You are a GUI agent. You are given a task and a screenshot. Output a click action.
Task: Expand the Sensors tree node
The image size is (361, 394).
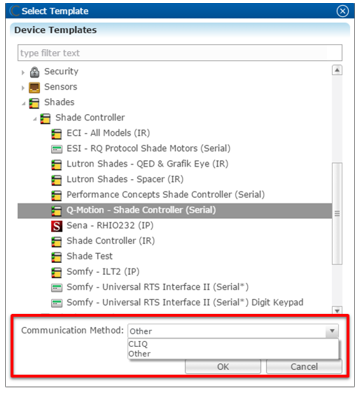pyautogui.click(x=23, y=88)
